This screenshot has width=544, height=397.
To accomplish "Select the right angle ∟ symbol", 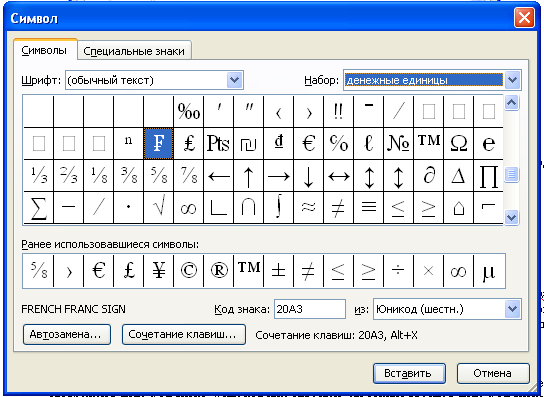I will (x=218, y=207).
